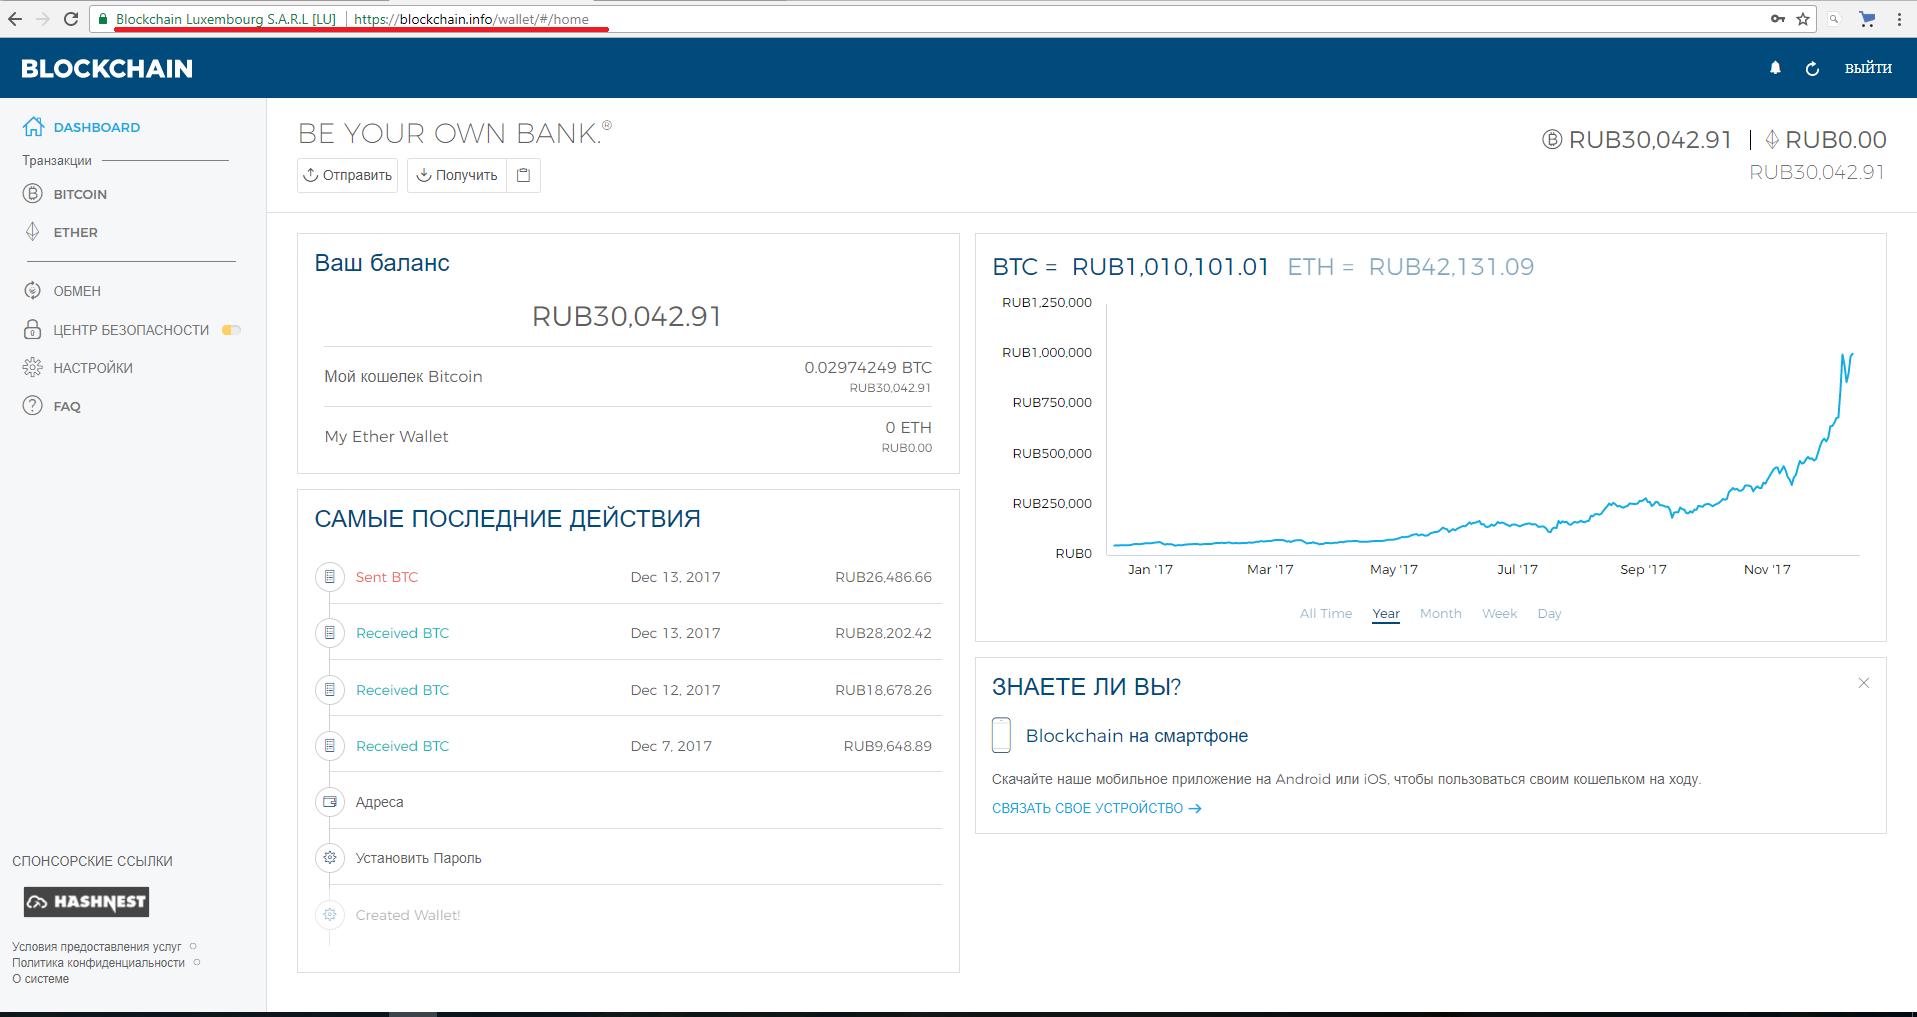Close the ЗНАЕТЕ ЛИ ВЫ card
This screenshot has width=1917, height=1017.
click(1864, 683)
